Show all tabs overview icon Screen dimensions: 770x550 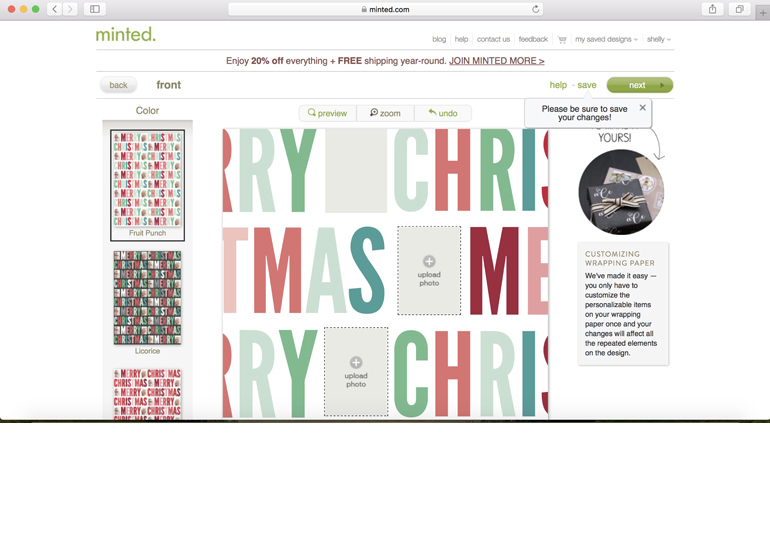[740, 9]
